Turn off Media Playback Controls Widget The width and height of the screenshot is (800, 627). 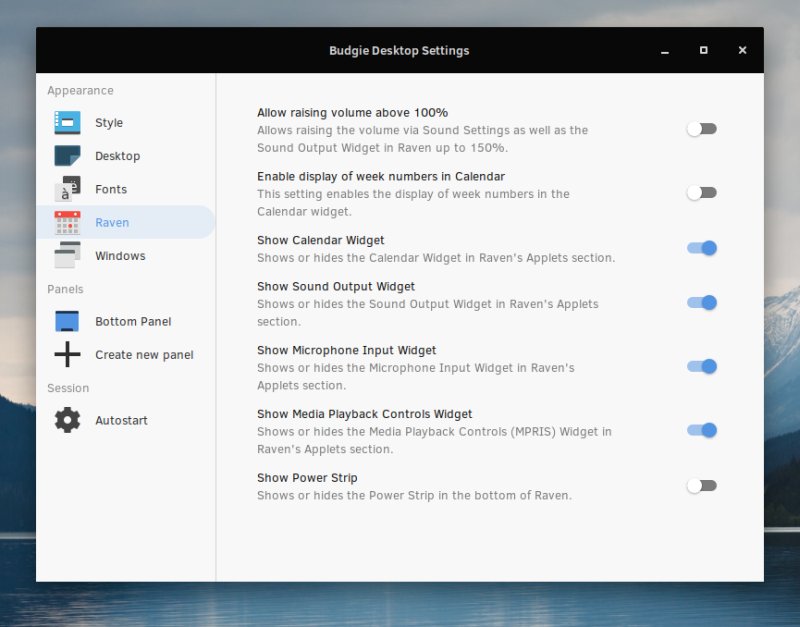703,430
